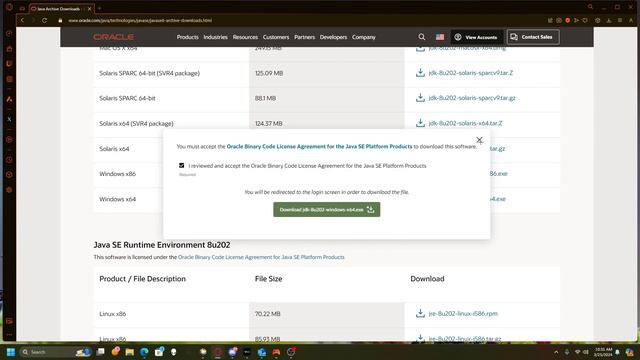The image size is (640, 360).
Task: Click the Windows taskbar Search box
Action: pyautogui.click(x=55, y=352)
